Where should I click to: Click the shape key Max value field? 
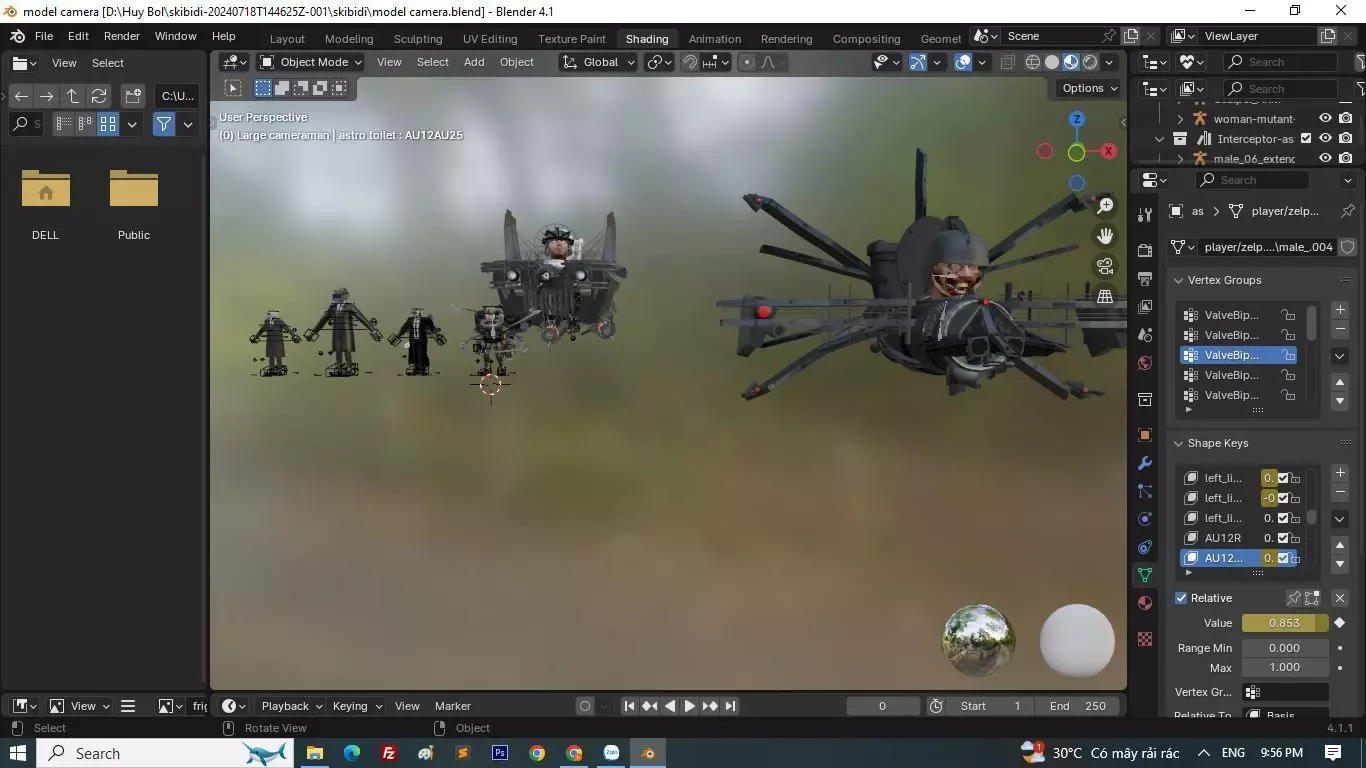[x=1285, y=667]
